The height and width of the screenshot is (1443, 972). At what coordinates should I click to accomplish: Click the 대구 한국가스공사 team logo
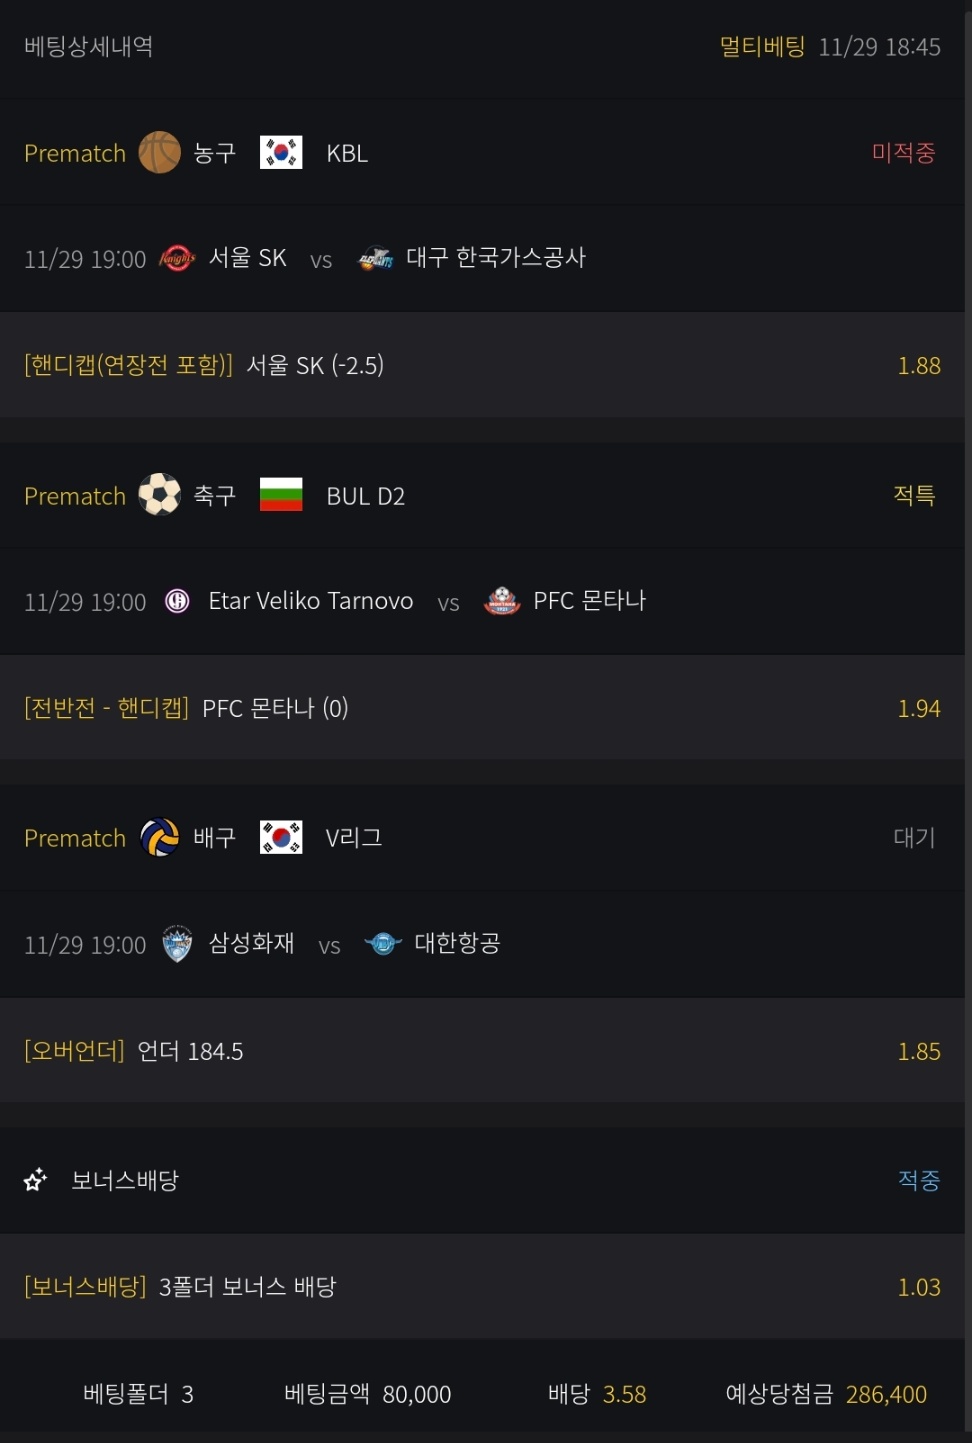tap(376, 258)
